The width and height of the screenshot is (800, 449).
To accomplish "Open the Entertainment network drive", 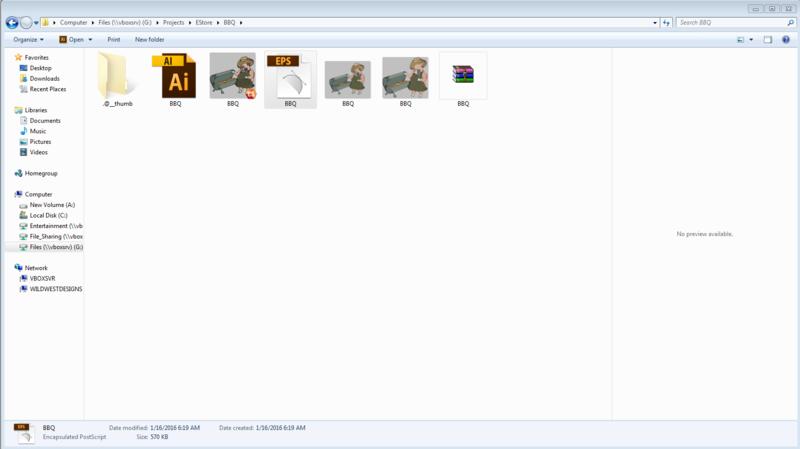I will [56, 226].
